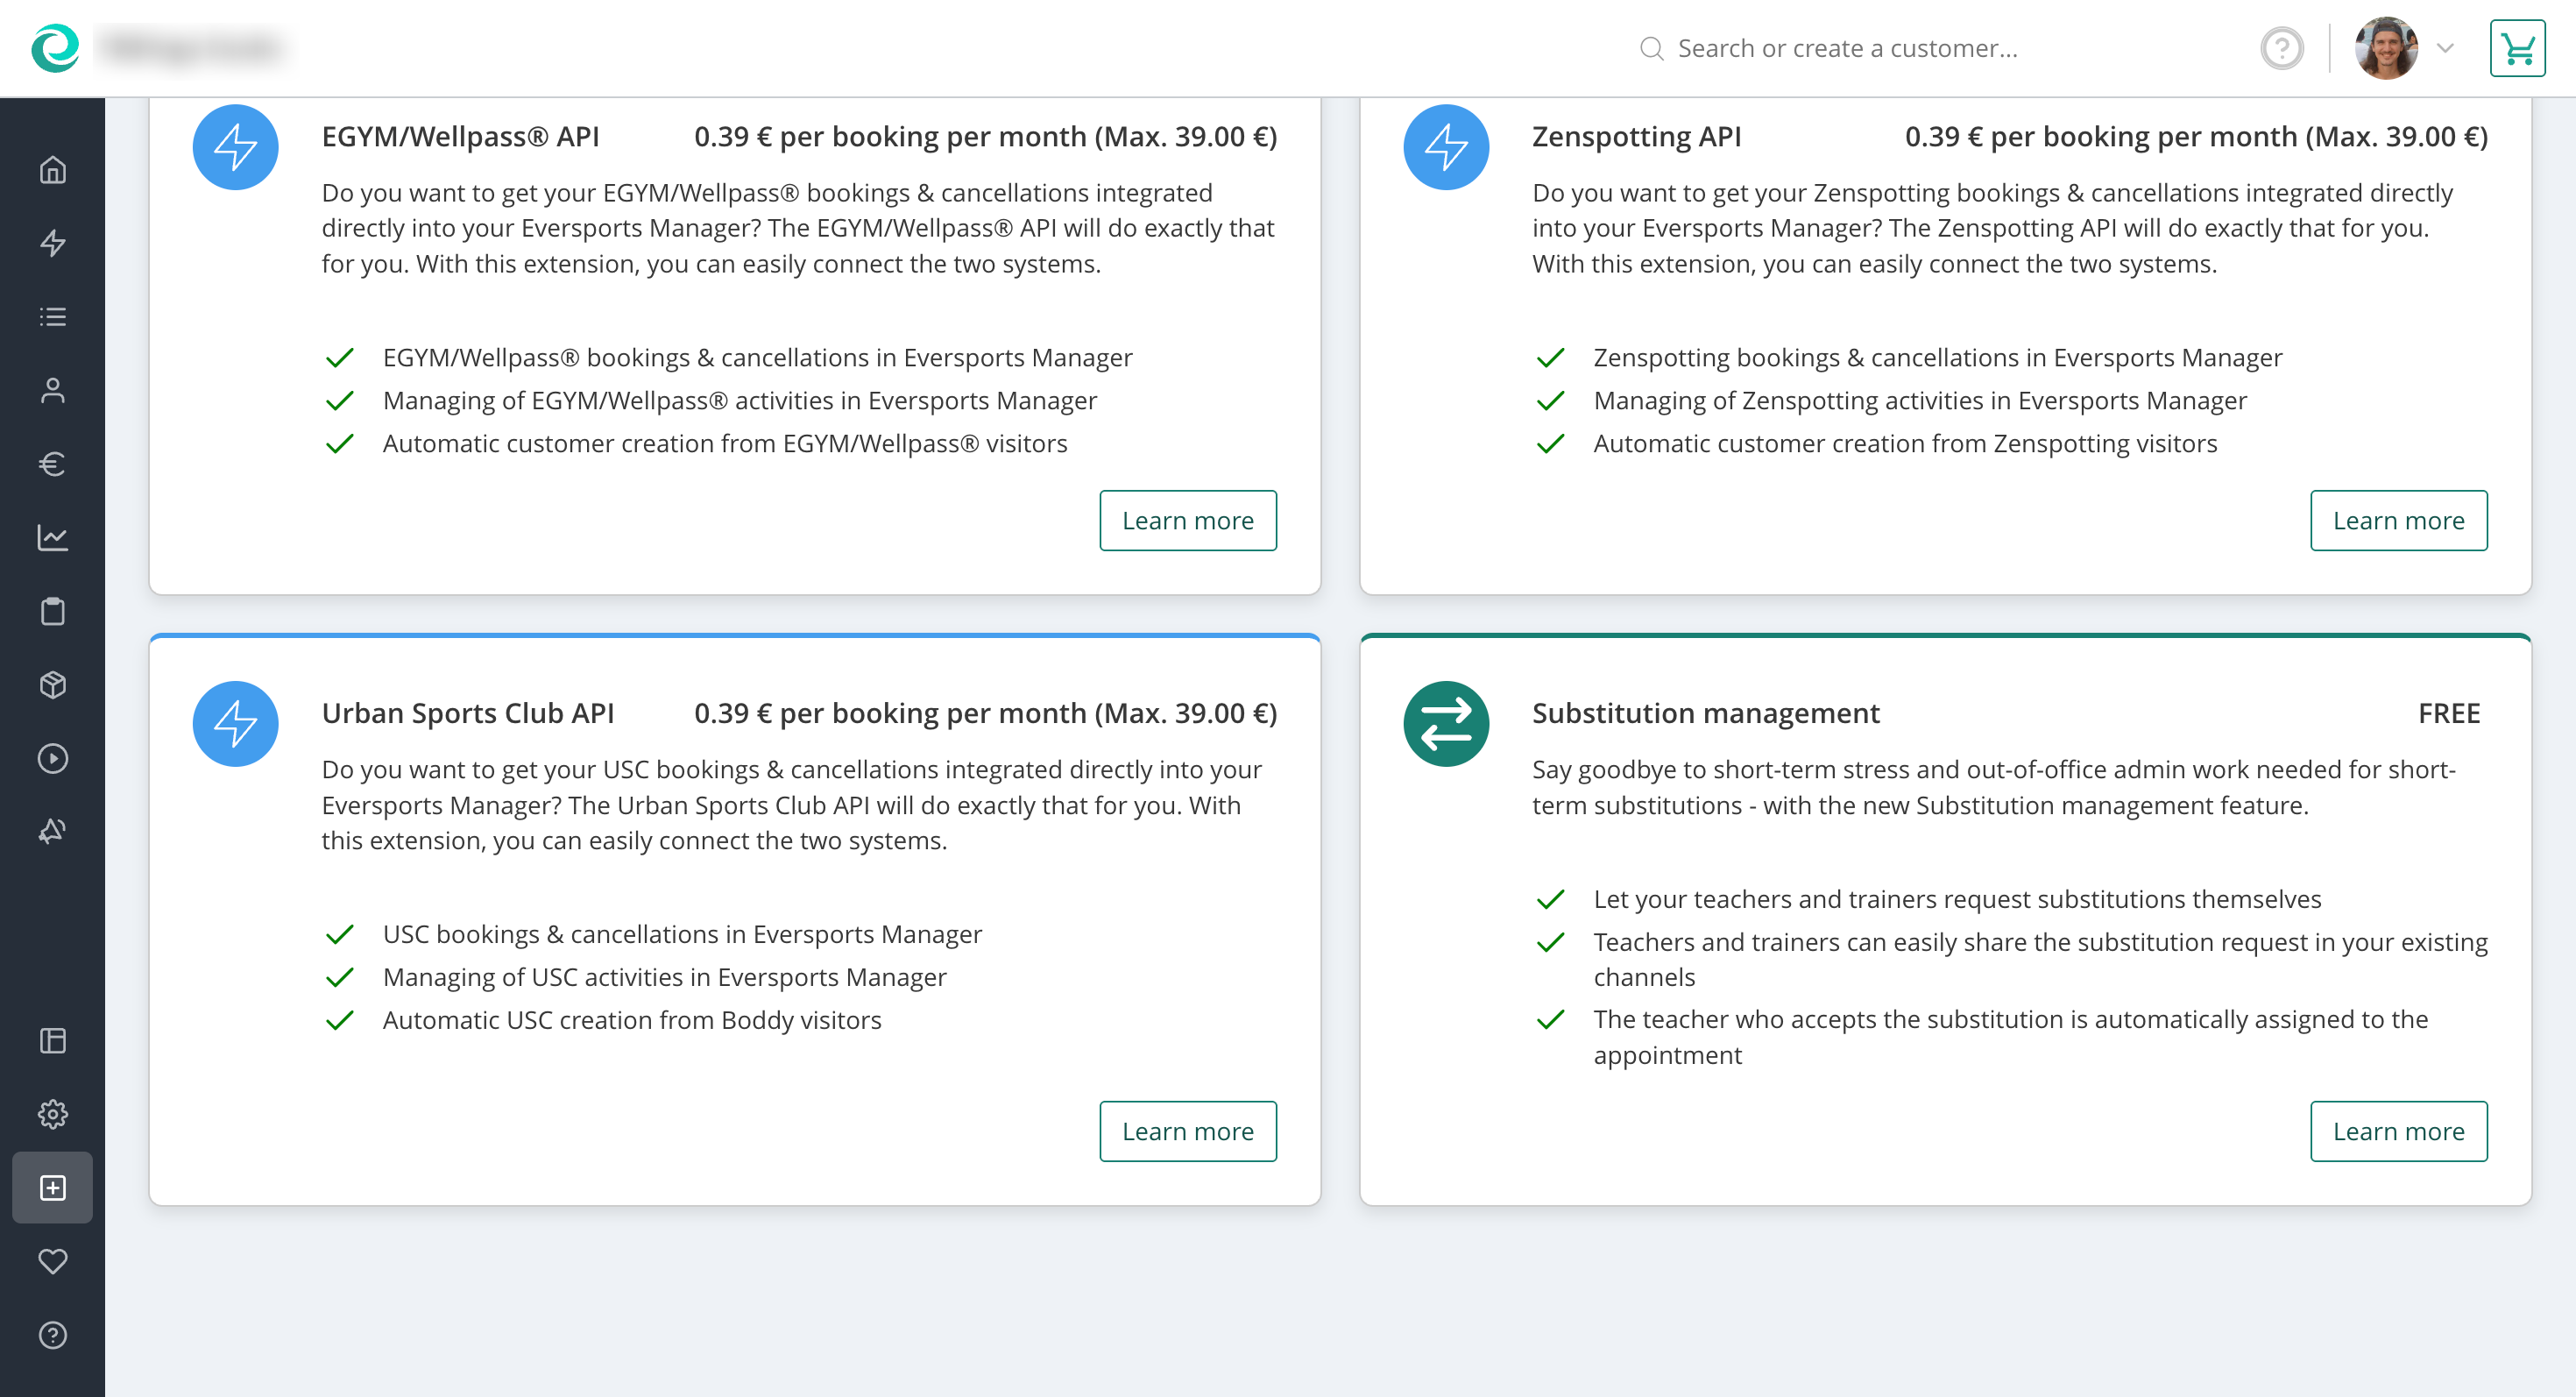The width and height of the screenshot is (2576, 1397).
Task: Click the EGYM/Wellpass API lightning icon
Action: (235, 147)
